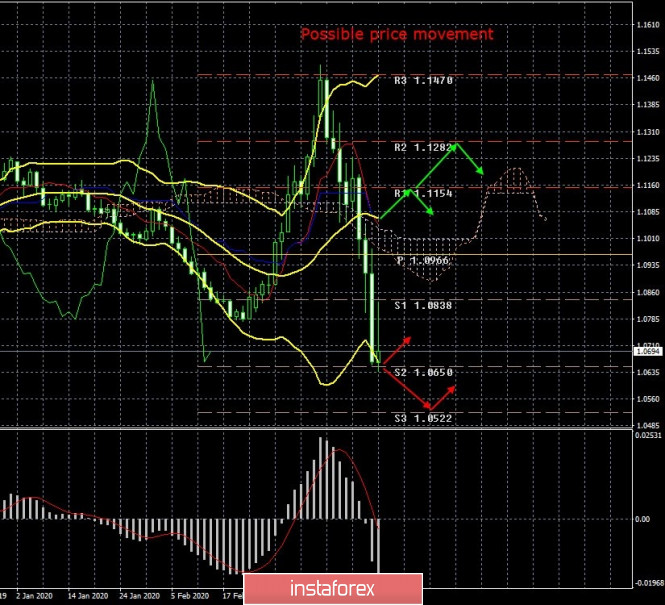This screenshot has height=605, width=665.
Task: Click the 1.0485 price axis value
Action: [648, 425]
